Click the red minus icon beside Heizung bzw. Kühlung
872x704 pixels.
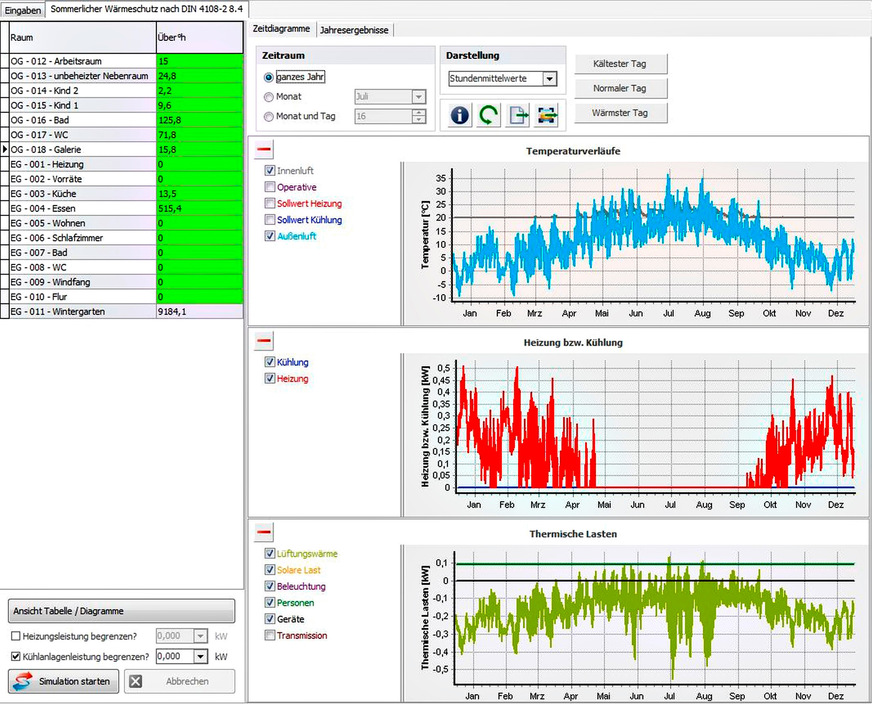(x=261, y=340)
